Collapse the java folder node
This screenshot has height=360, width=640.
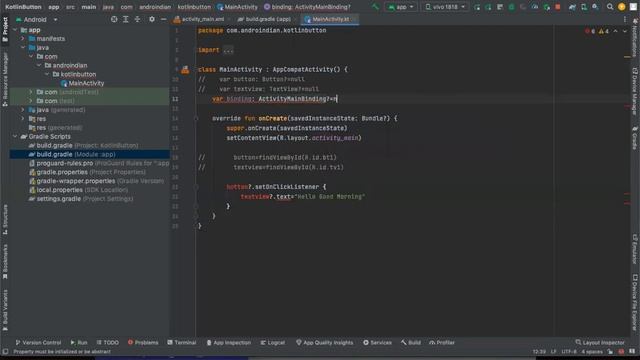pos(23,48)
